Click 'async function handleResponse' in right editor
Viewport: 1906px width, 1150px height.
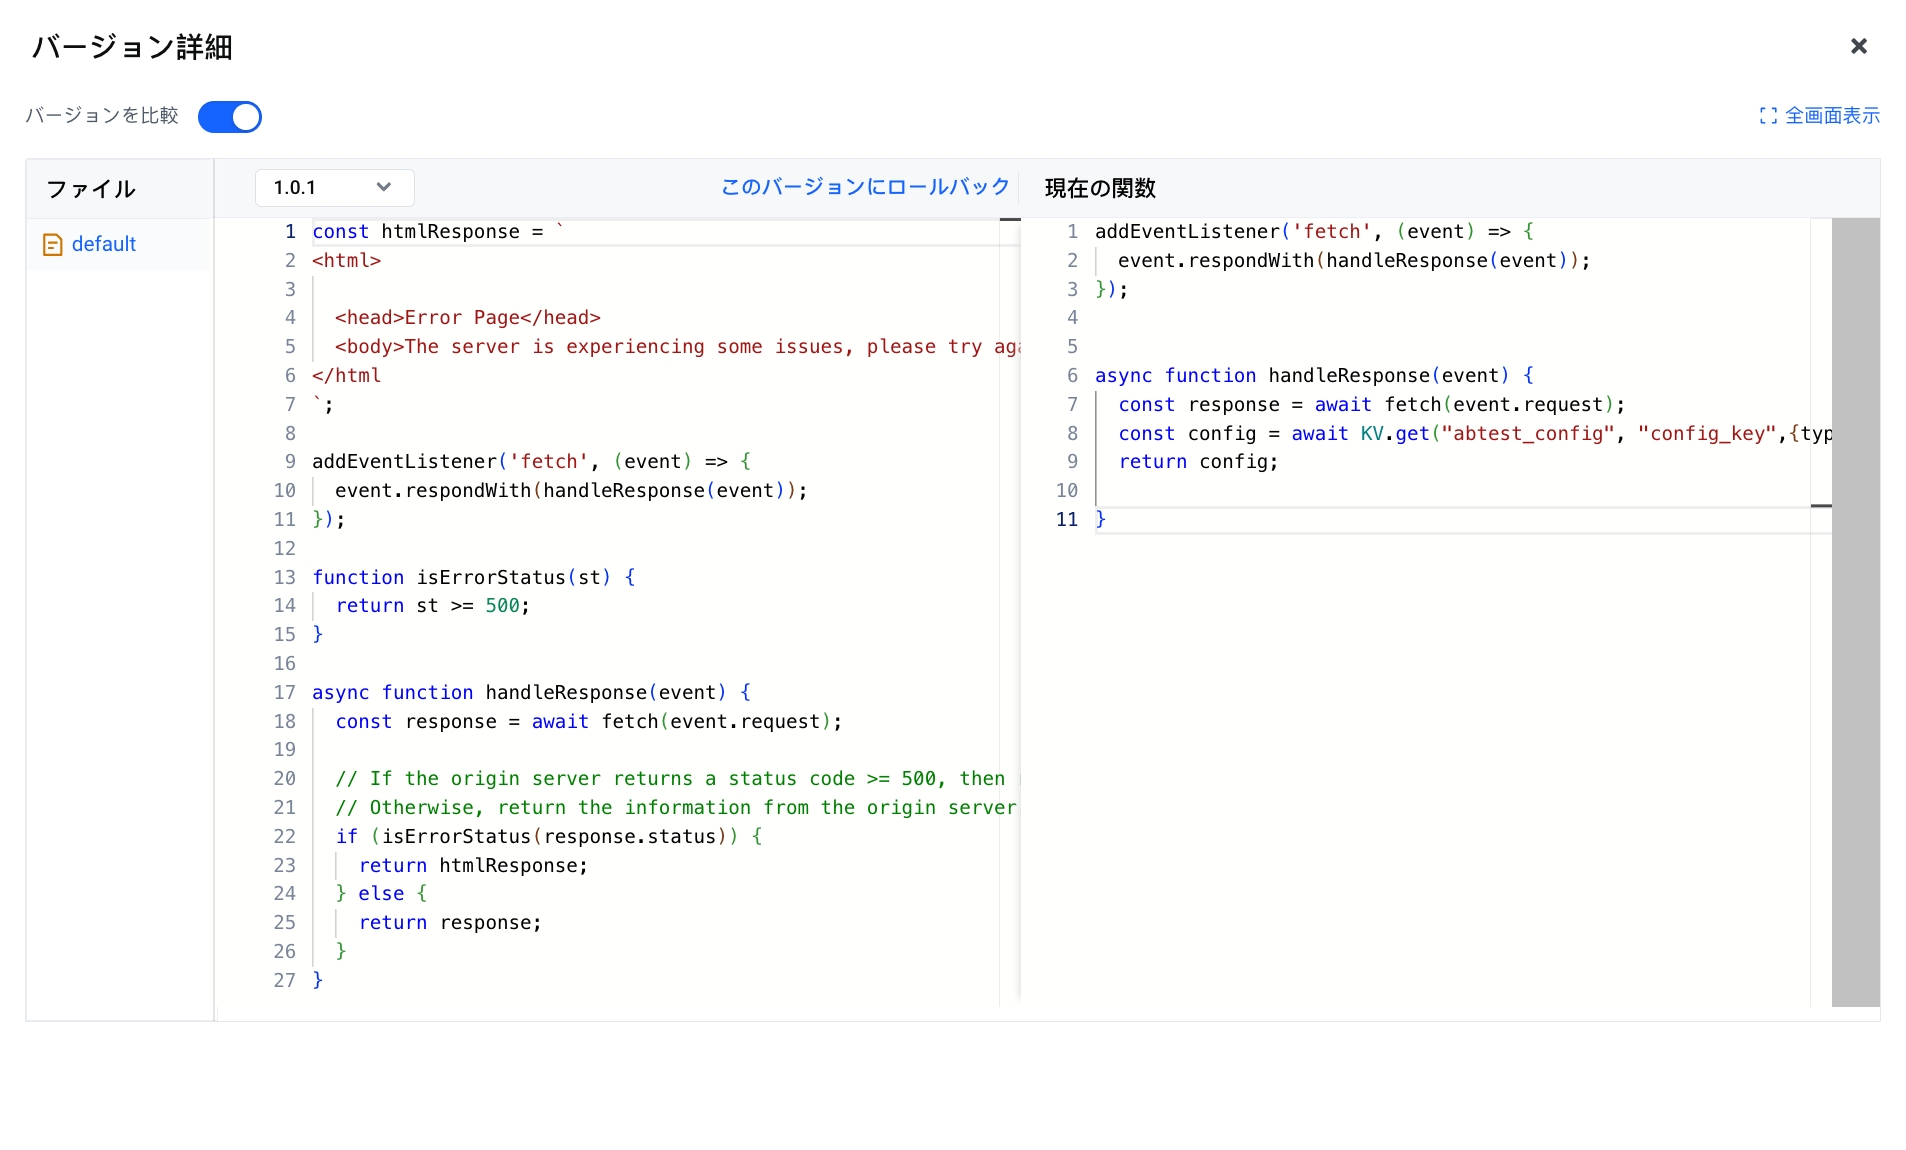coord(1314,375)
